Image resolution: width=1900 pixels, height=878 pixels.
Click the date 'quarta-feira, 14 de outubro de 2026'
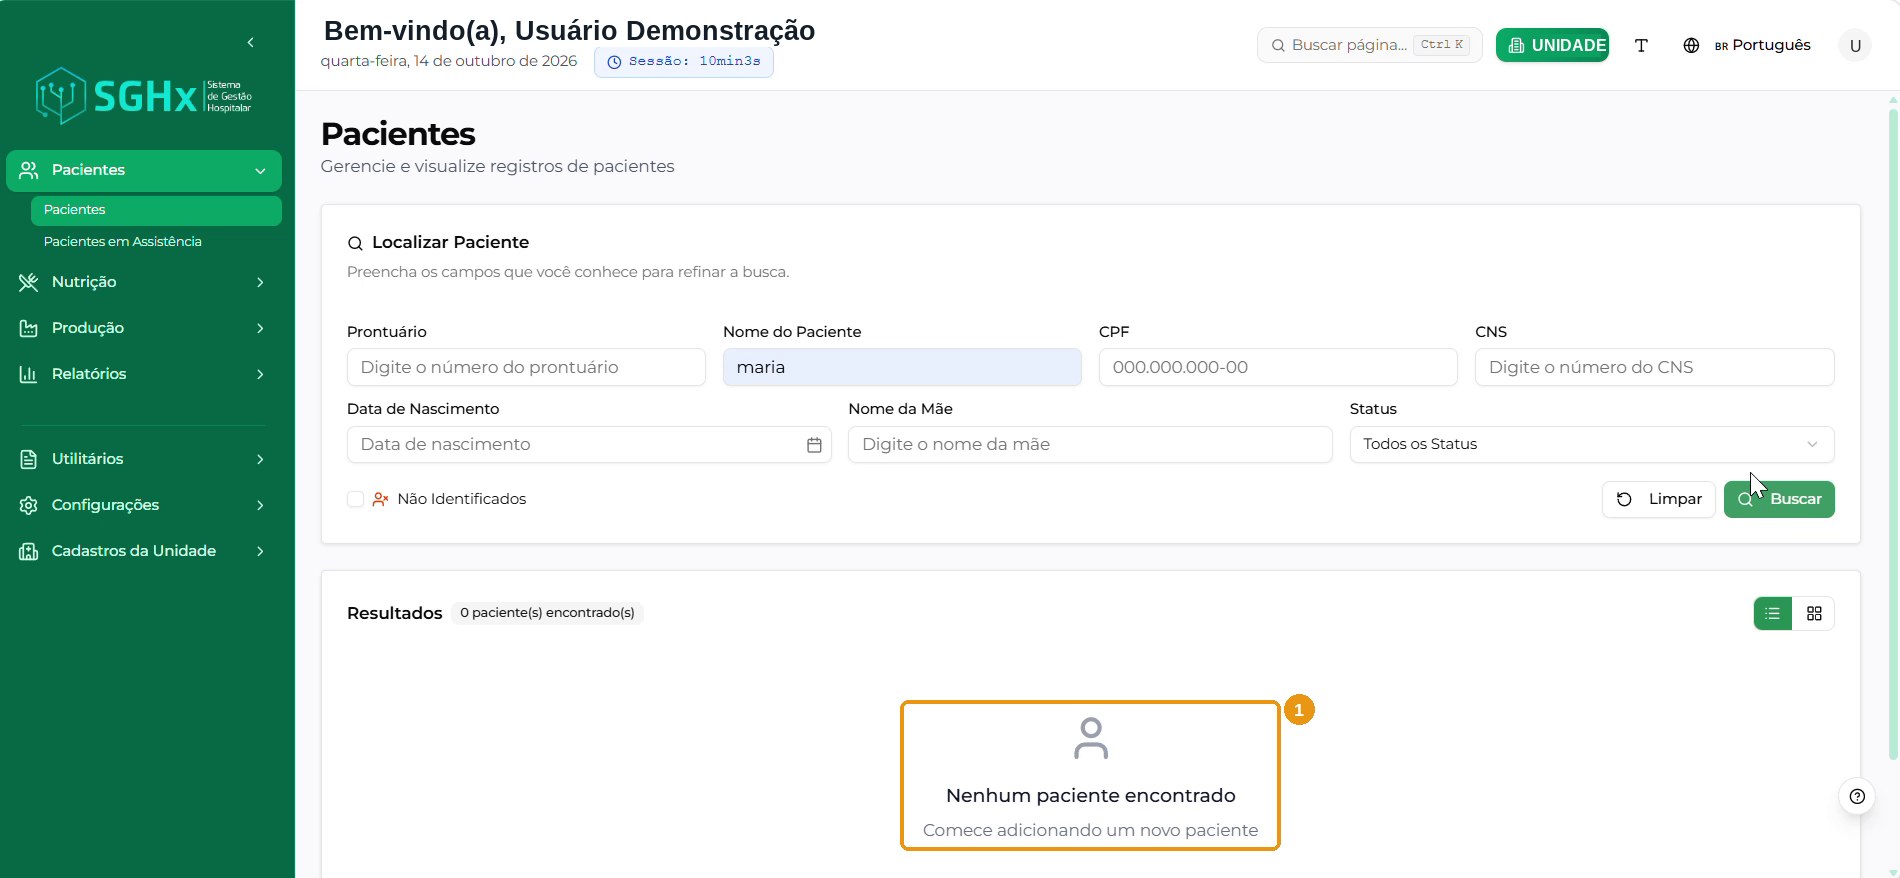tap(449, 61)
